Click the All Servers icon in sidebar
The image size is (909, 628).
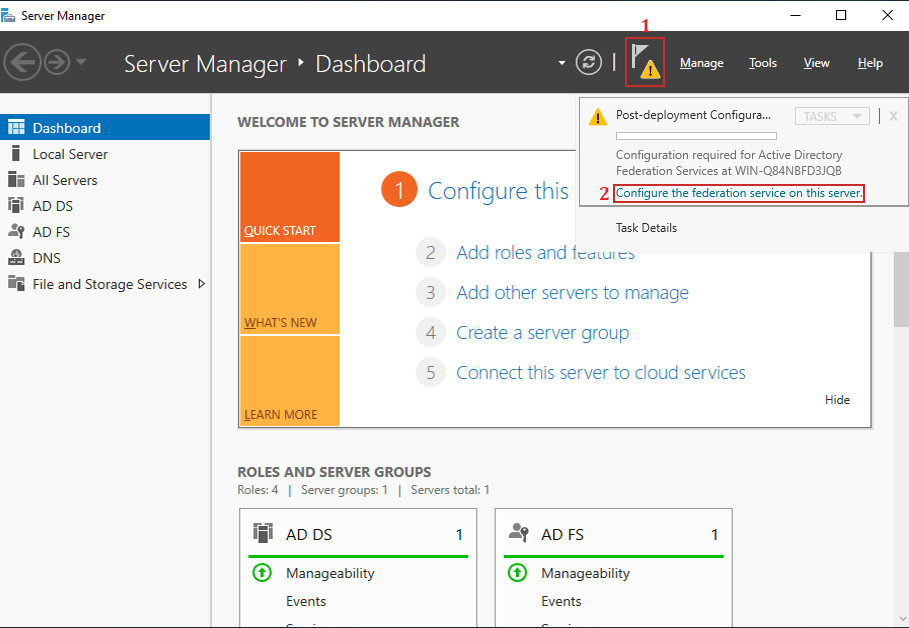coord(16,179)
